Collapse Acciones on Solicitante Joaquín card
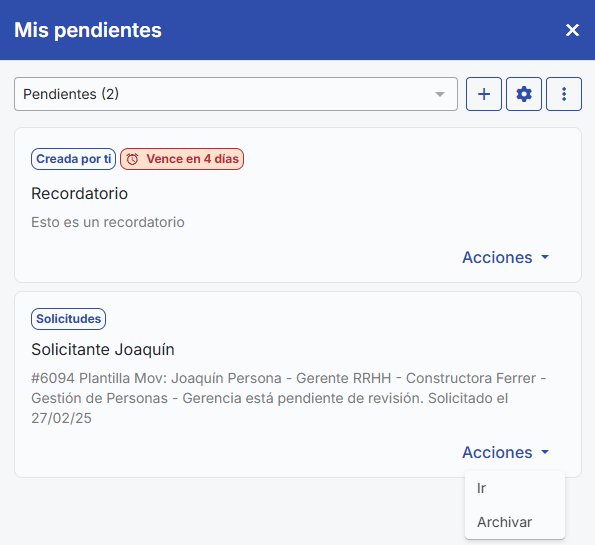Image resolution: width=595 pixels, height=545 pixels. pos(505,452)
